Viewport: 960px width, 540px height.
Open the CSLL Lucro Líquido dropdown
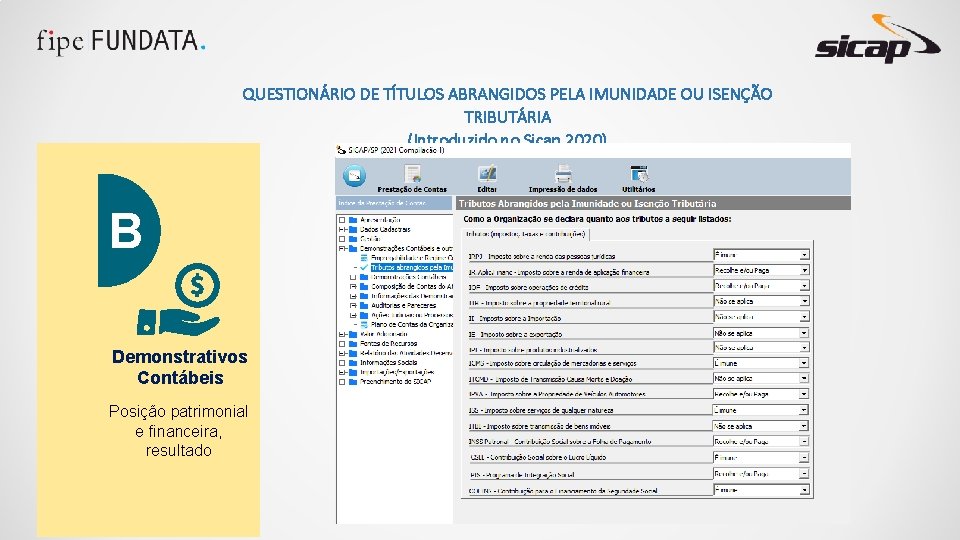click(x=804, y=457)
